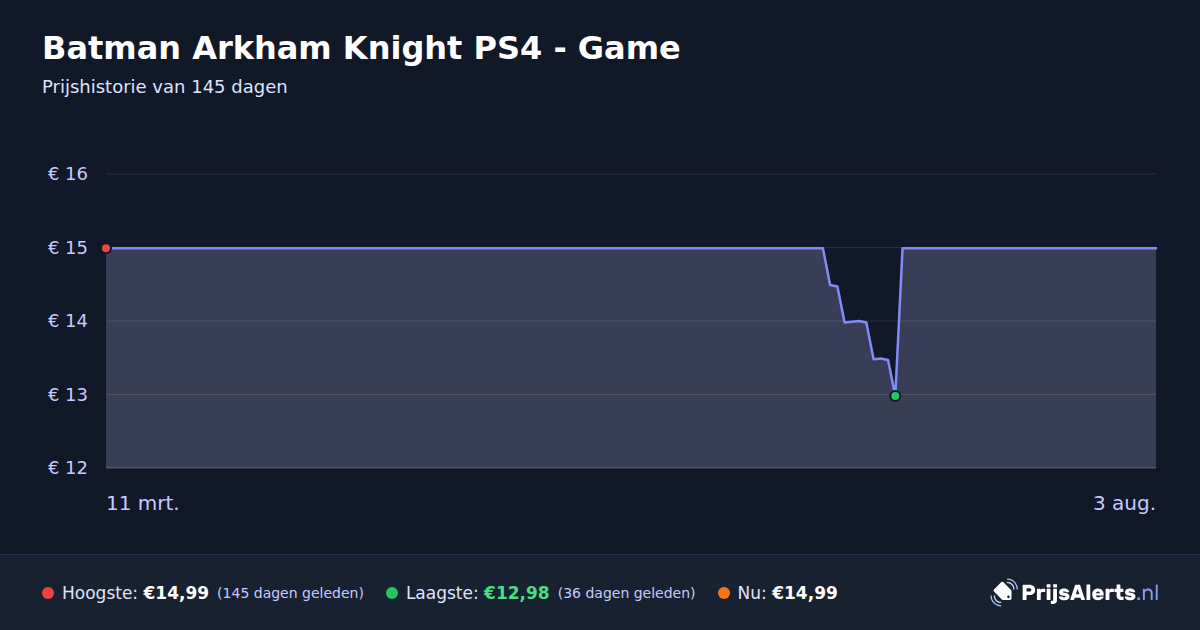Click the € 14 axis label
Viewport: 1200px width, 630px height.
(x=68, y=321)
